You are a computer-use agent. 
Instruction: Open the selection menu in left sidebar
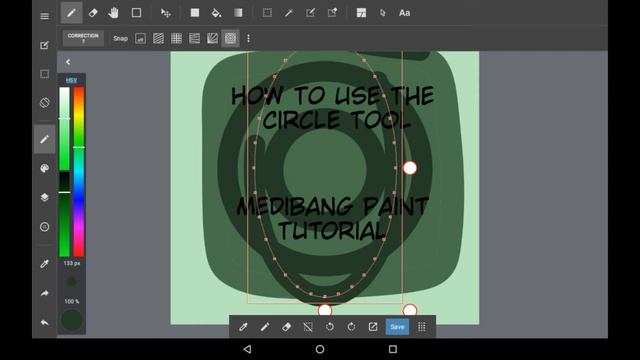click(x=44, y=74)
